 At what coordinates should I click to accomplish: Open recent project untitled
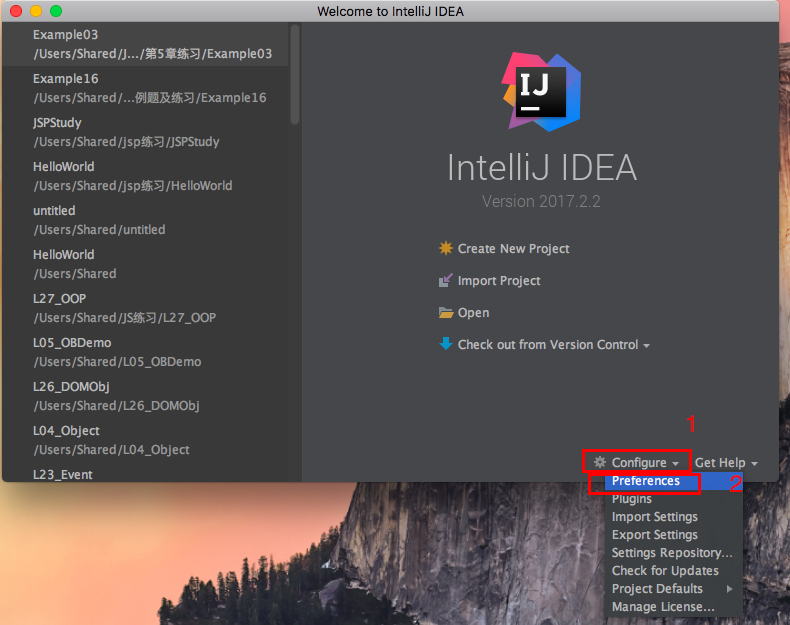click(x=145, y=220)
